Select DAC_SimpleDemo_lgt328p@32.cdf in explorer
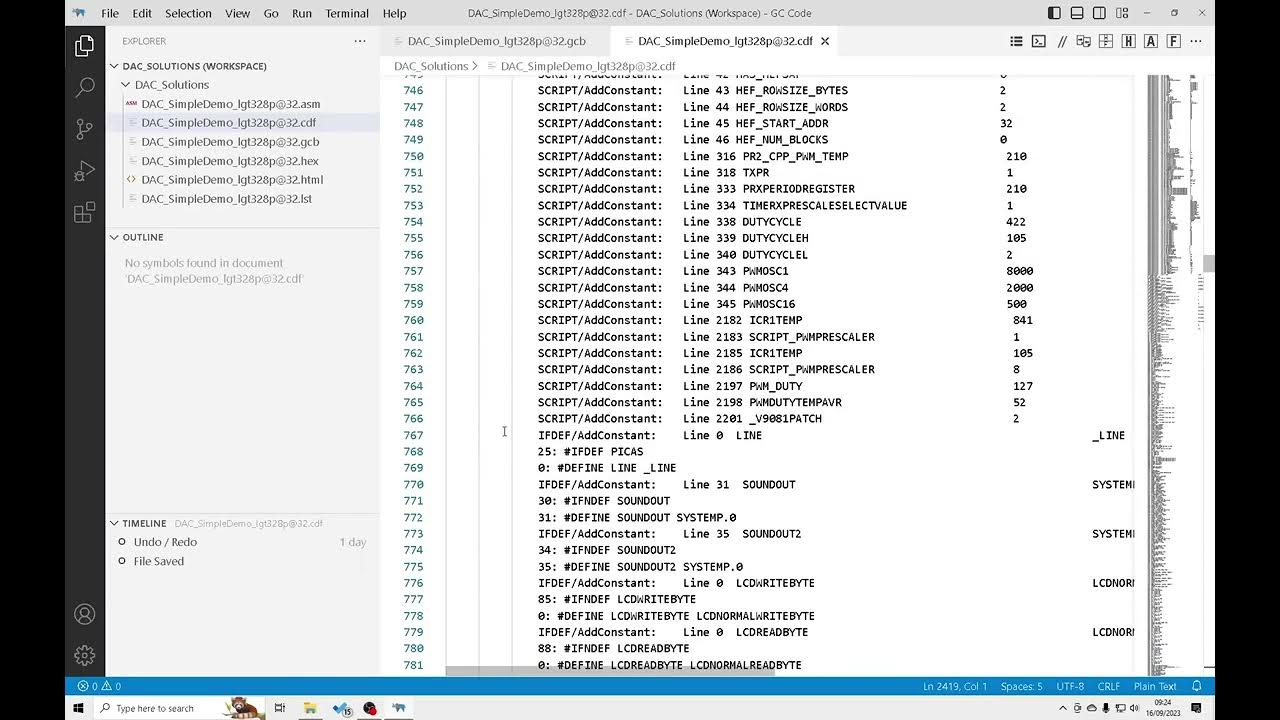This screenshot has height=720, width=1280. tap(242, 123)
